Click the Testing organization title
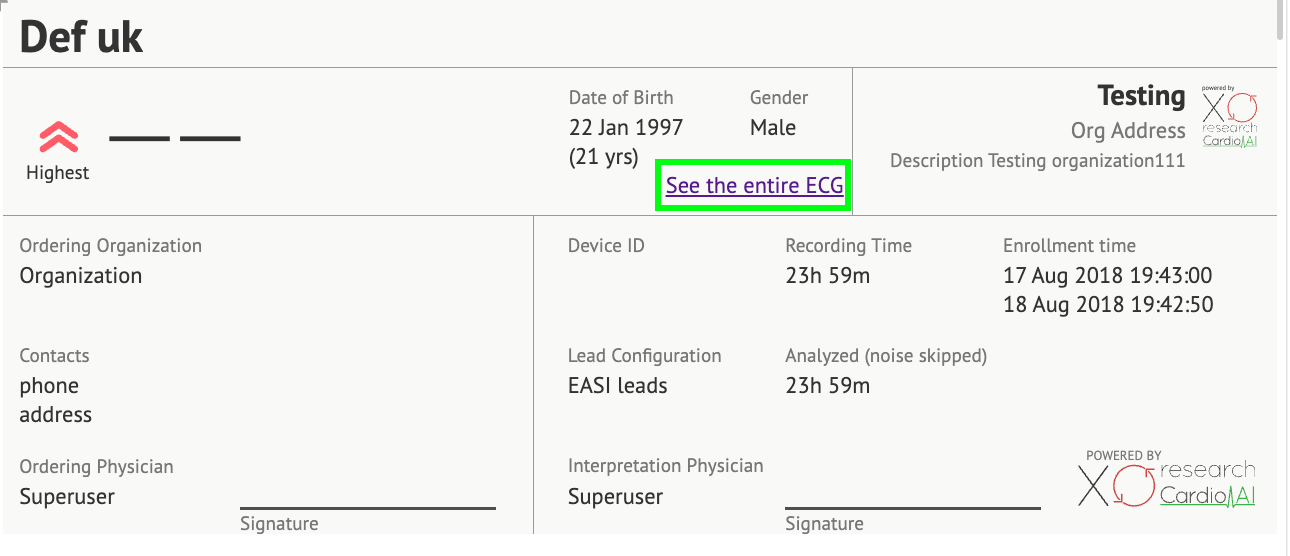 pyautogui.click(x=1141, y=96)
